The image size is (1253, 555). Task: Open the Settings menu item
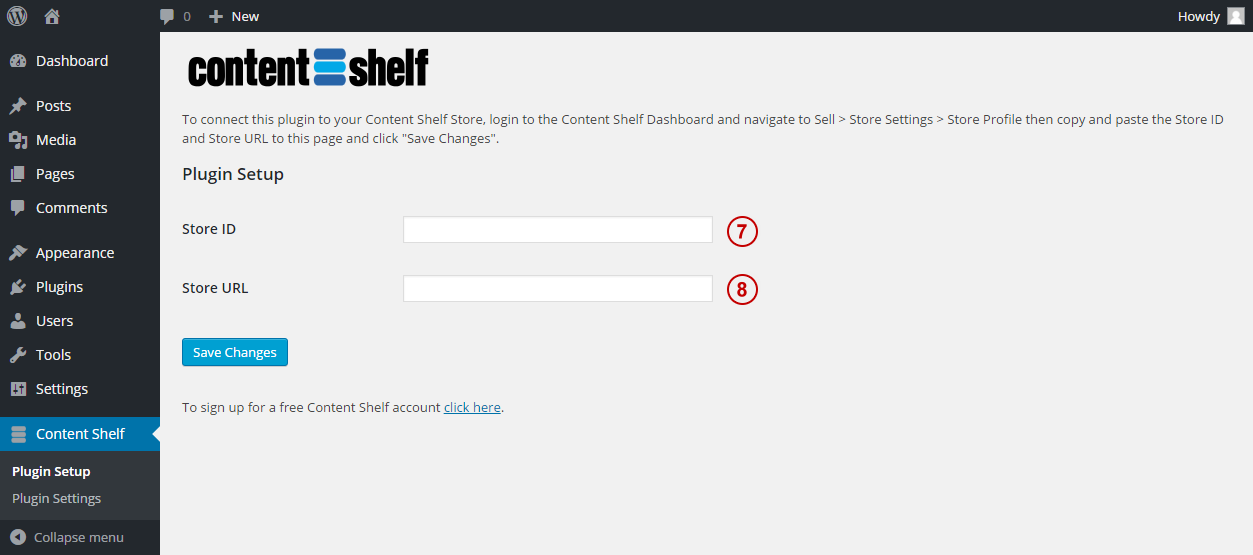(80, 389)
